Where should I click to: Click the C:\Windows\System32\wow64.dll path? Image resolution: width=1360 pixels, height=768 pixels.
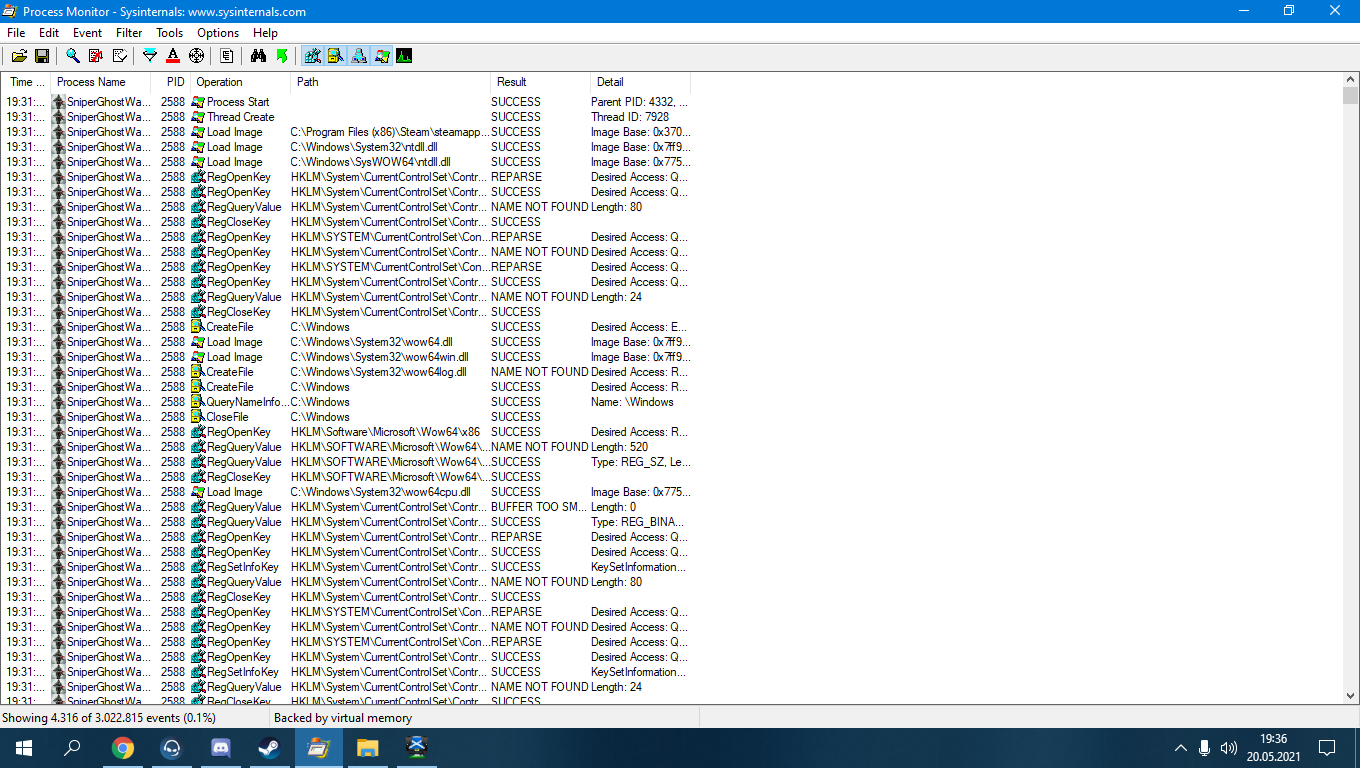(x=372, y=342)
